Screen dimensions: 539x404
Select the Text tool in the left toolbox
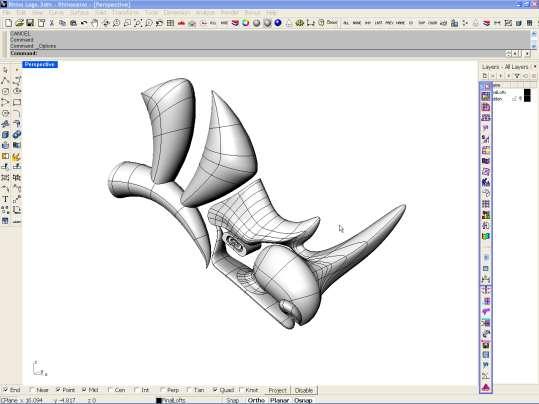pyautogui.click(x=5, y=199)
